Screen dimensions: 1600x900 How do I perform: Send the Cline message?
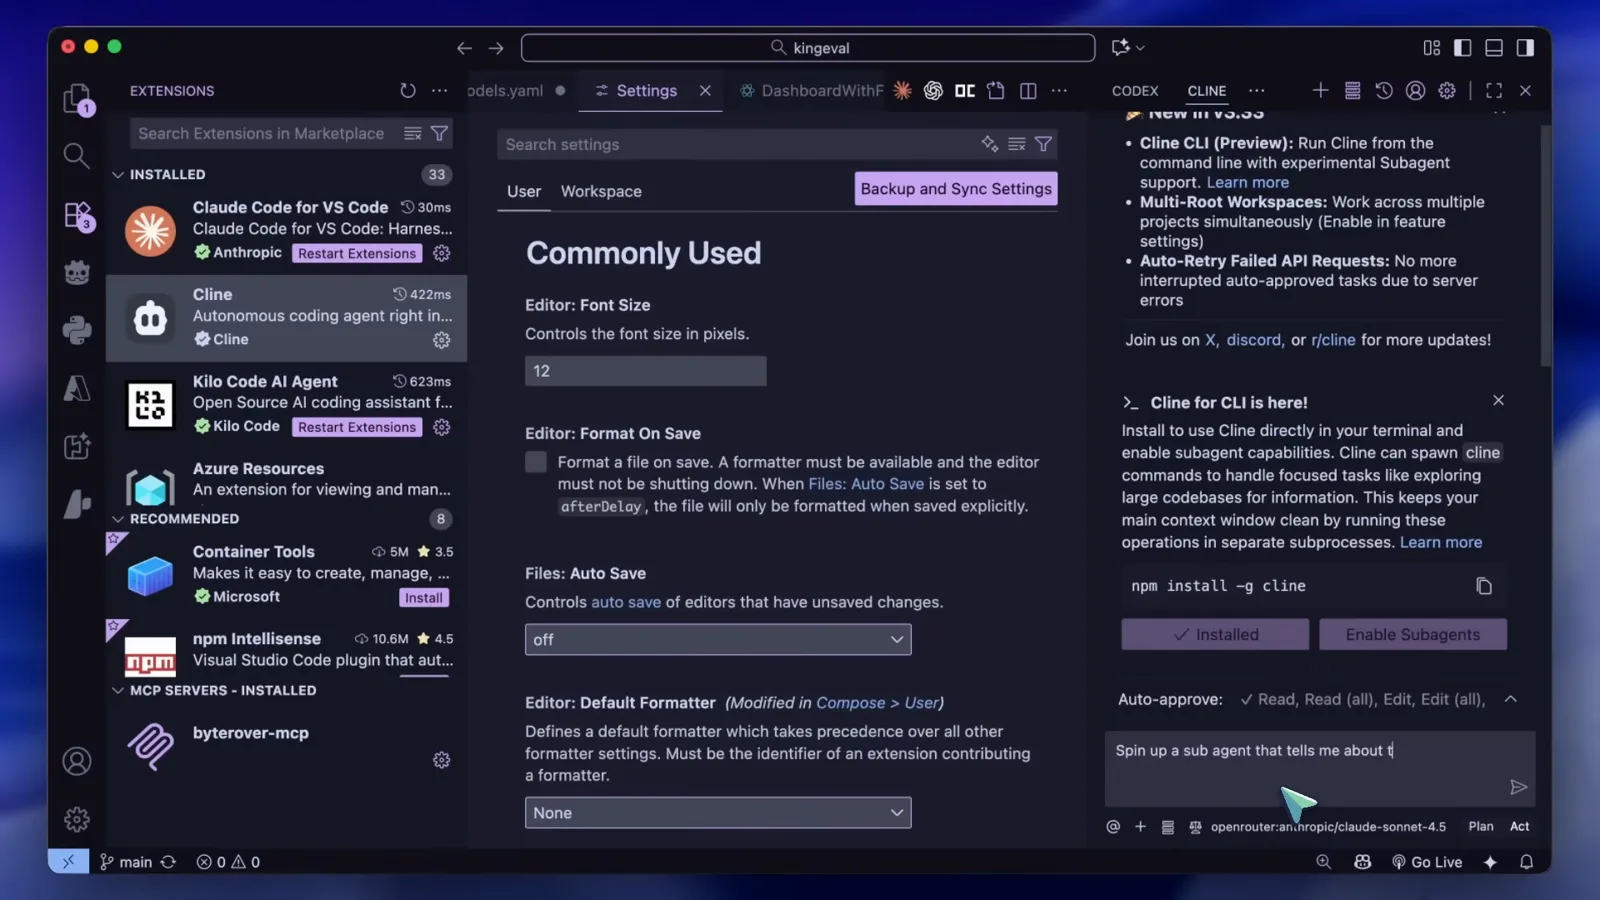(1518, 787)
